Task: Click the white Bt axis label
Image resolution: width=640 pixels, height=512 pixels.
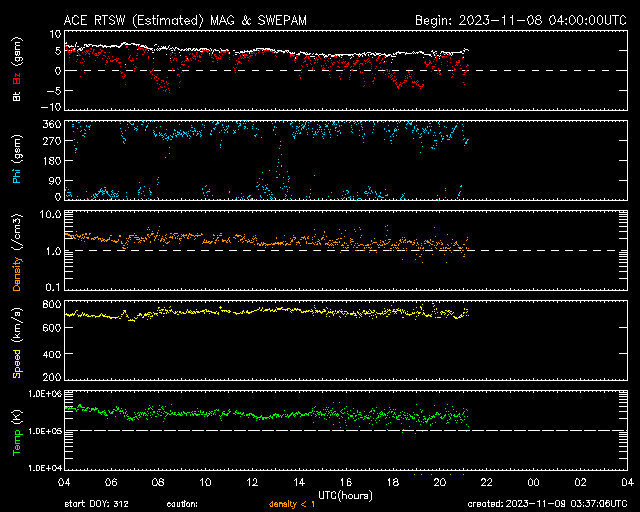Action: point(17,97)
